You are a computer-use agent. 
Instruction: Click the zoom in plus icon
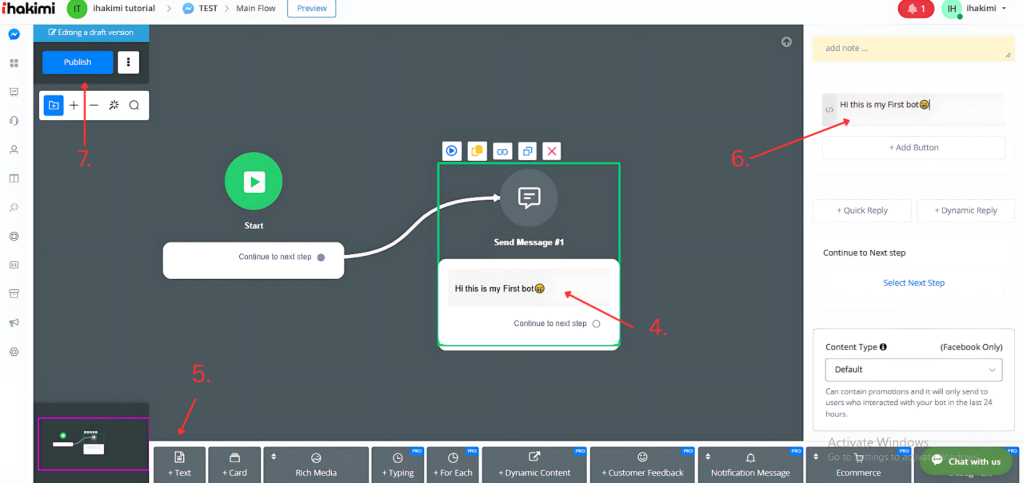[74, 105]
